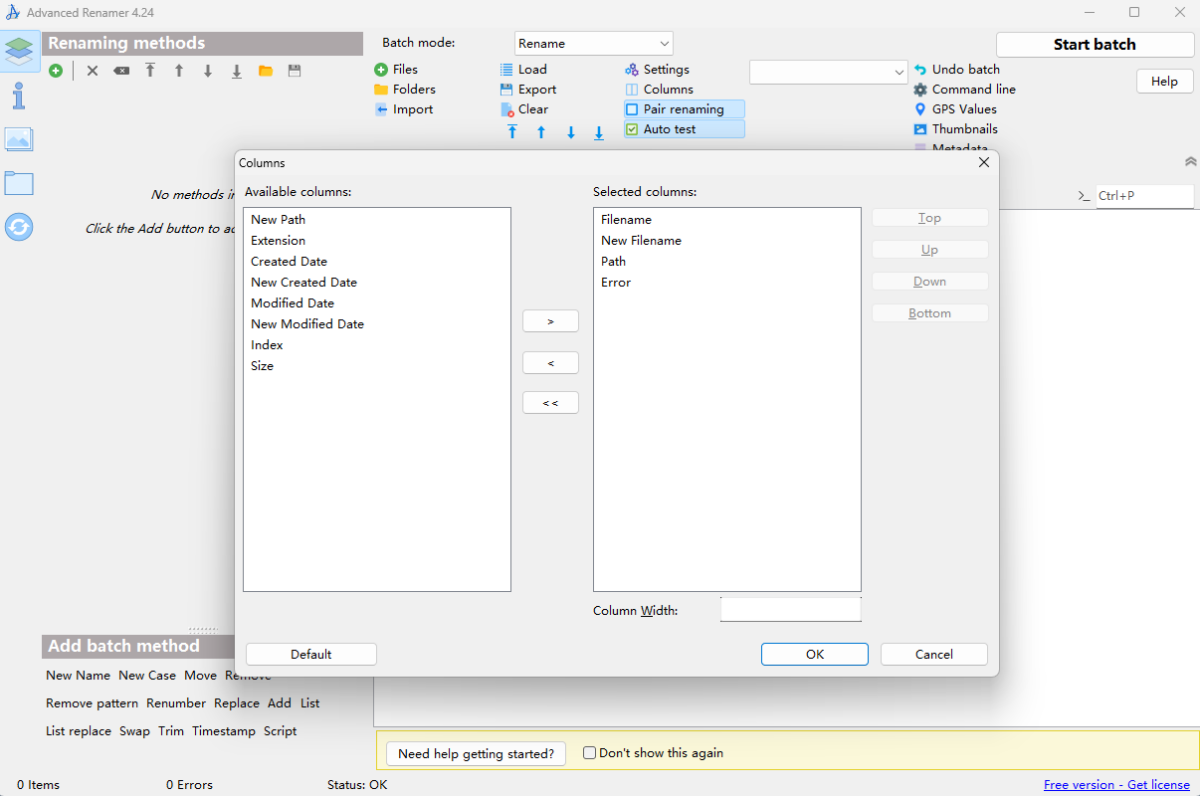Click Import in the toolbar
Image resolution: width=1200 pixels, height=796 pixels.
pos(404,109)
